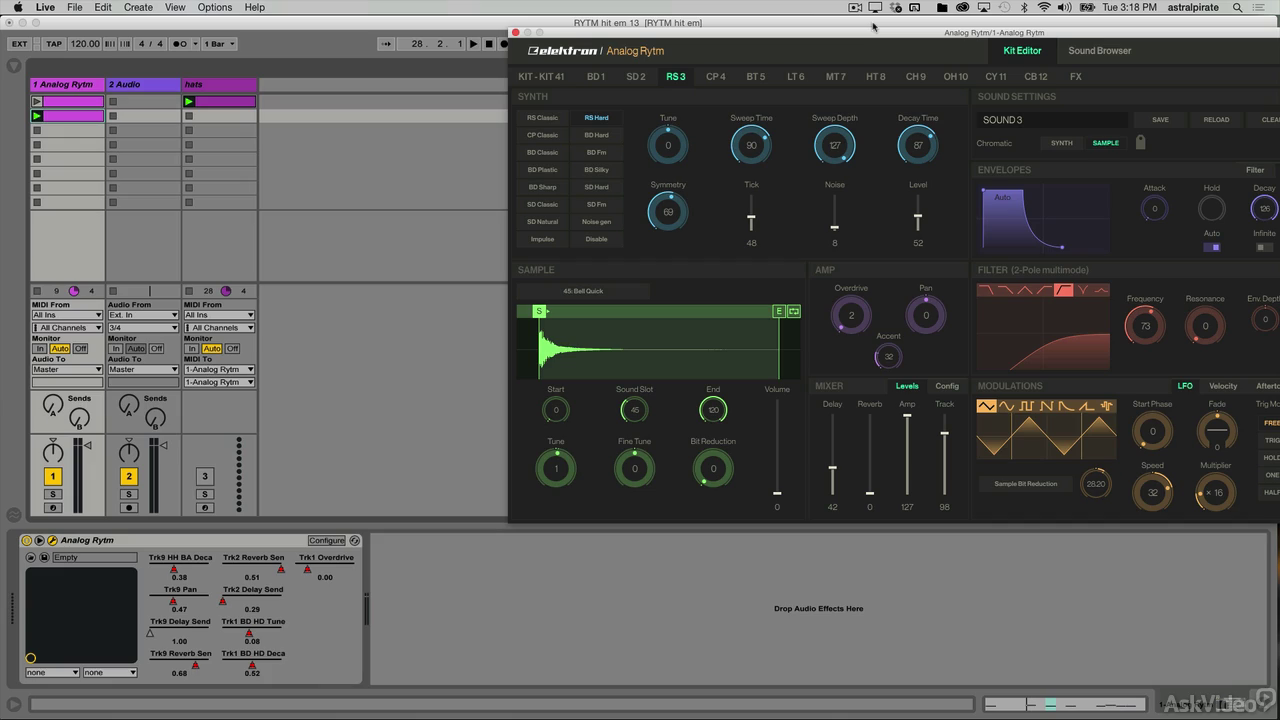Arm track 2 for recording
The height and width of the screenshot is (720, 1280).
tap(129, 508)
